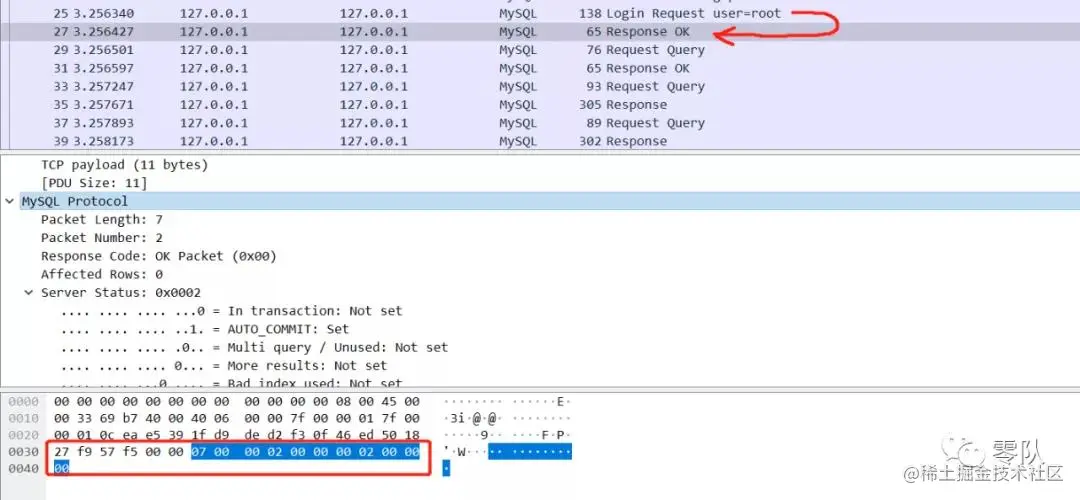1080x500 pixels.
Task: Select the Packet Length: 7 field
Action: 101,220
